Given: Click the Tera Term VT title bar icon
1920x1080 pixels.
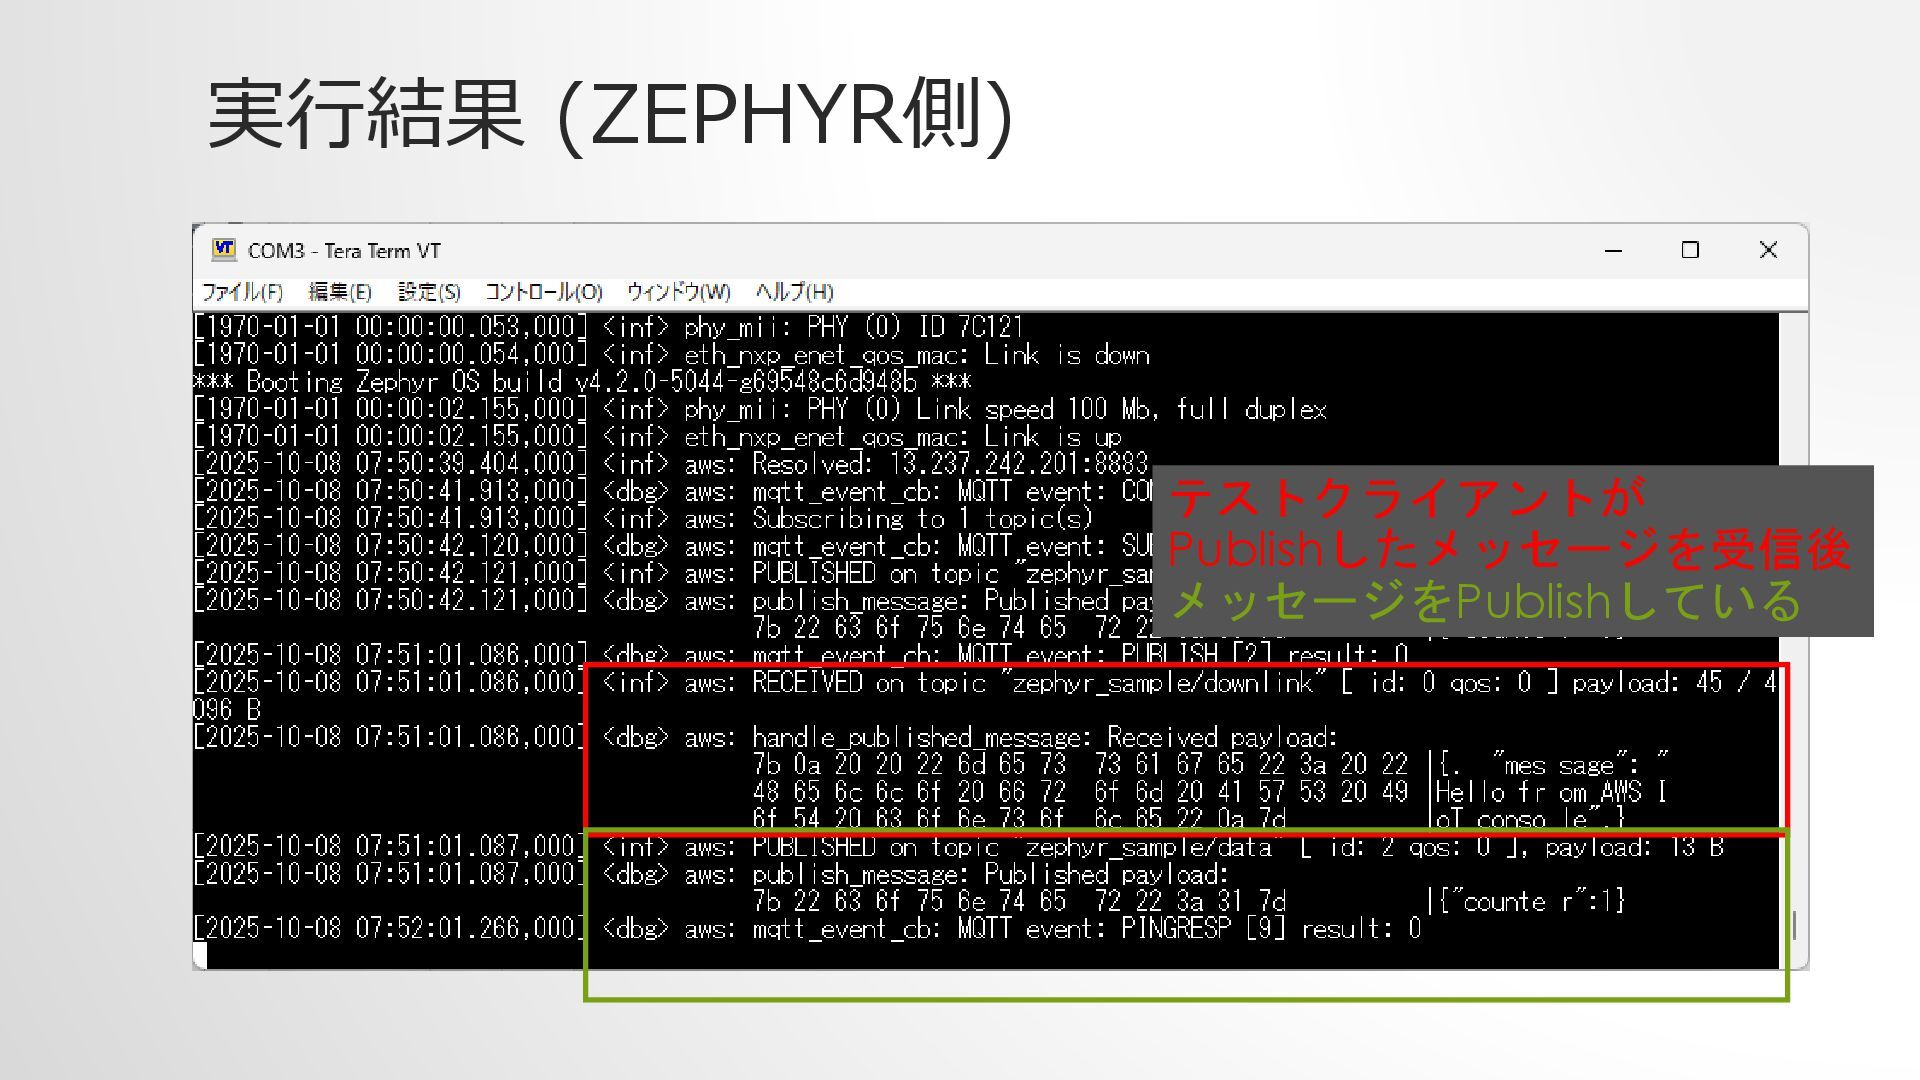Looking at the screenshot, I should (224, 250).
